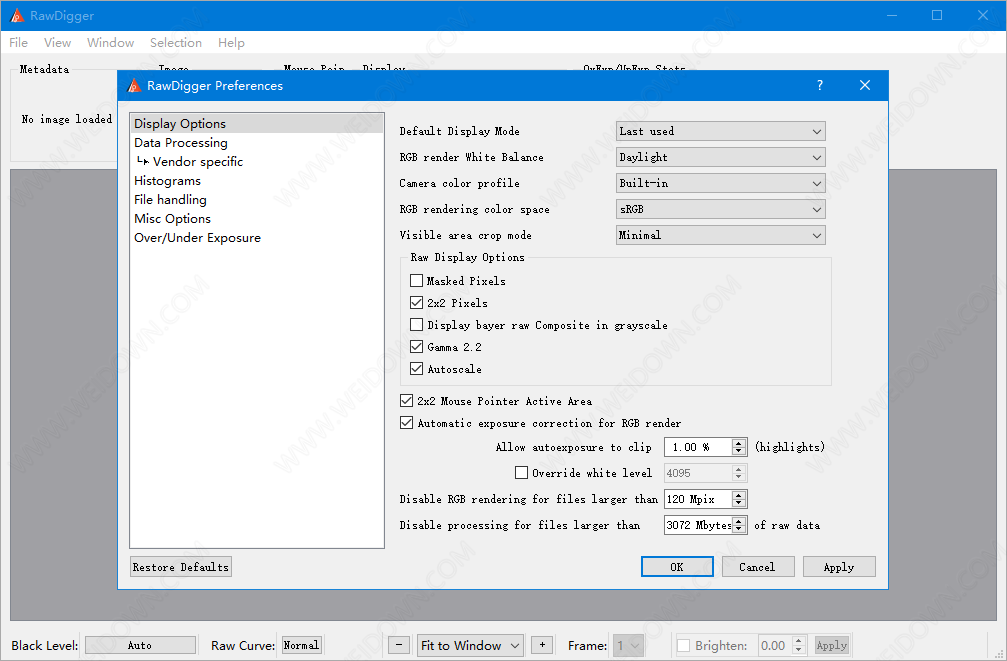Select Data Processing preferences page

[x=257, y=143]
